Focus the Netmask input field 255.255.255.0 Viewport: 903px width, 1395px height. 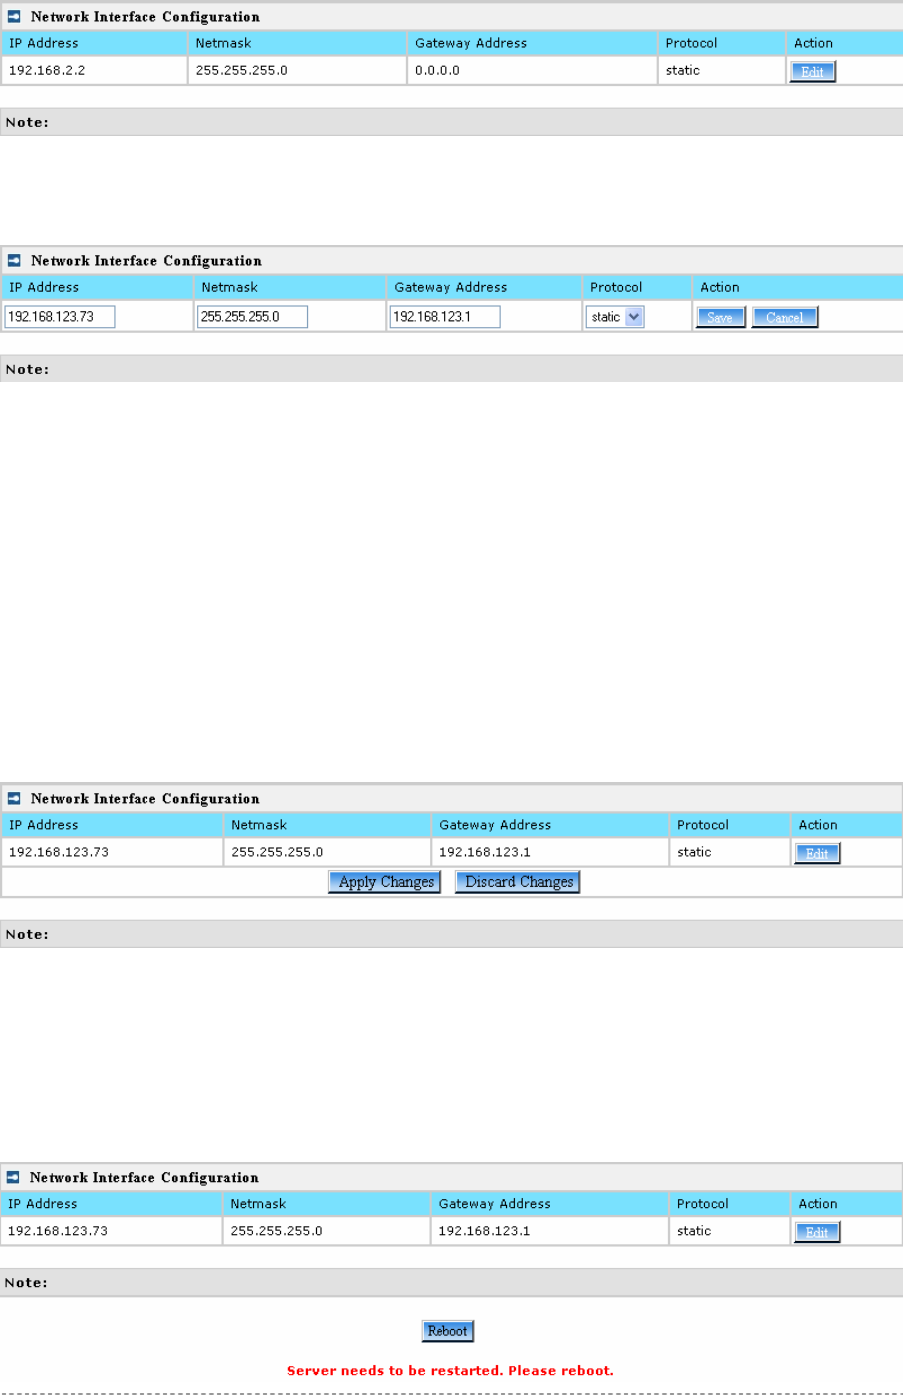[252, 317]
